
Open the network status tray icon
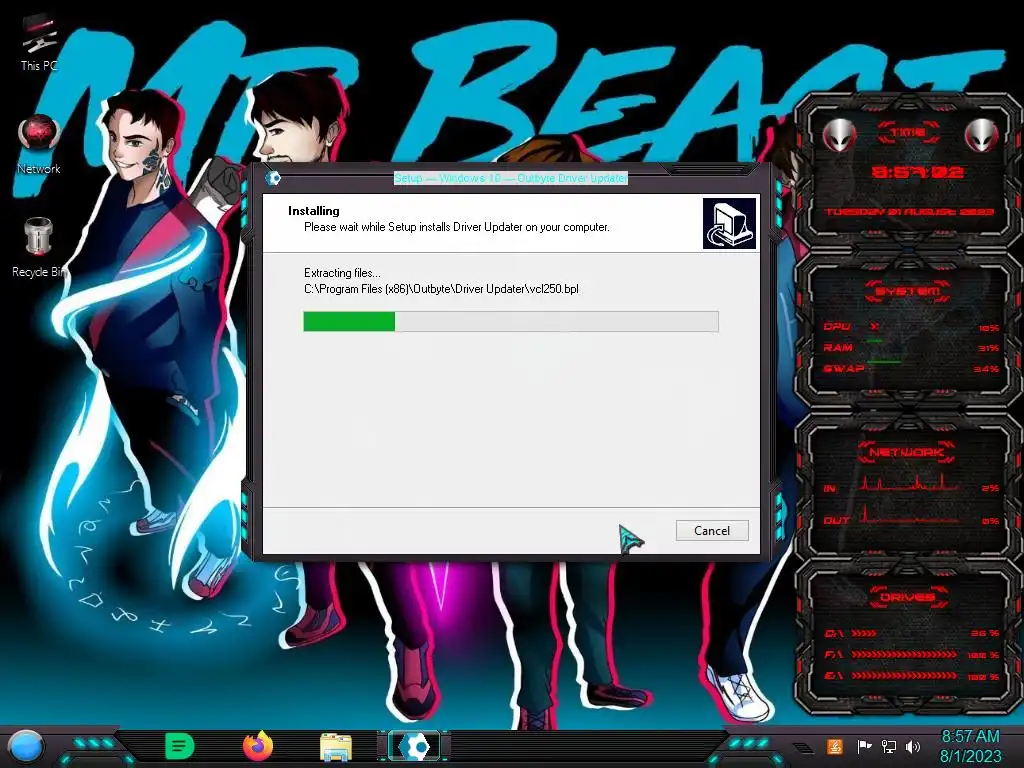tap(889, 746)
